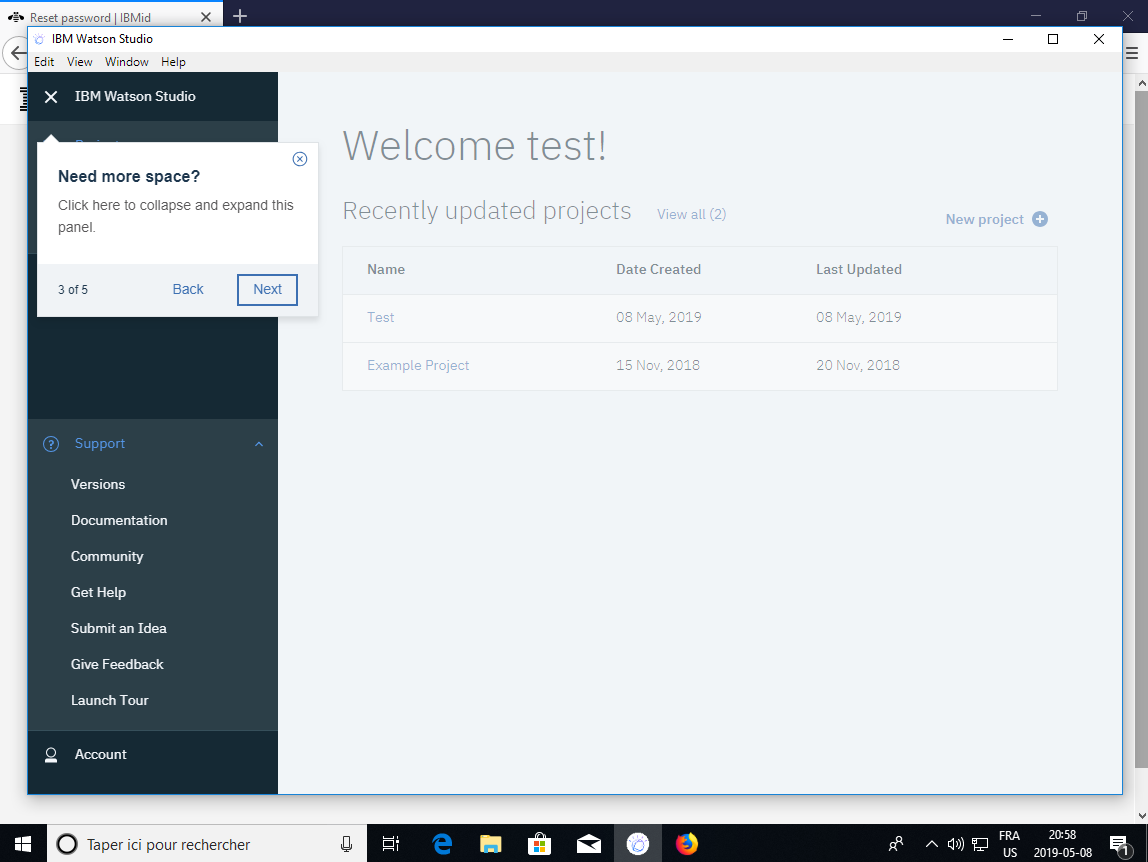Click the Windows search box

click(200, 844)
